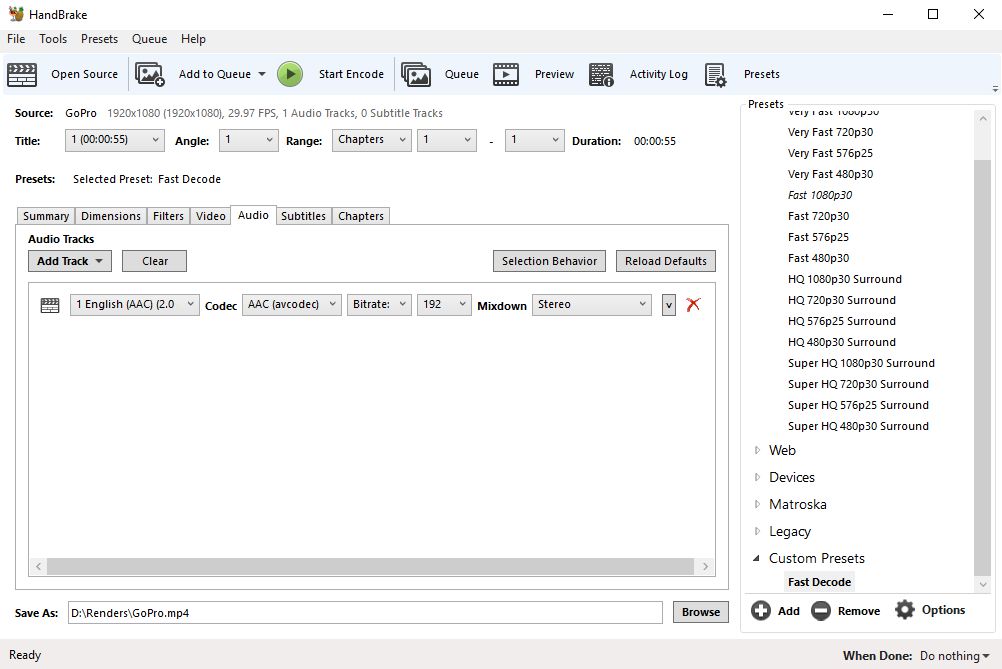
Task: Open the Range Chapters dropdown
Action: (371, 140)
